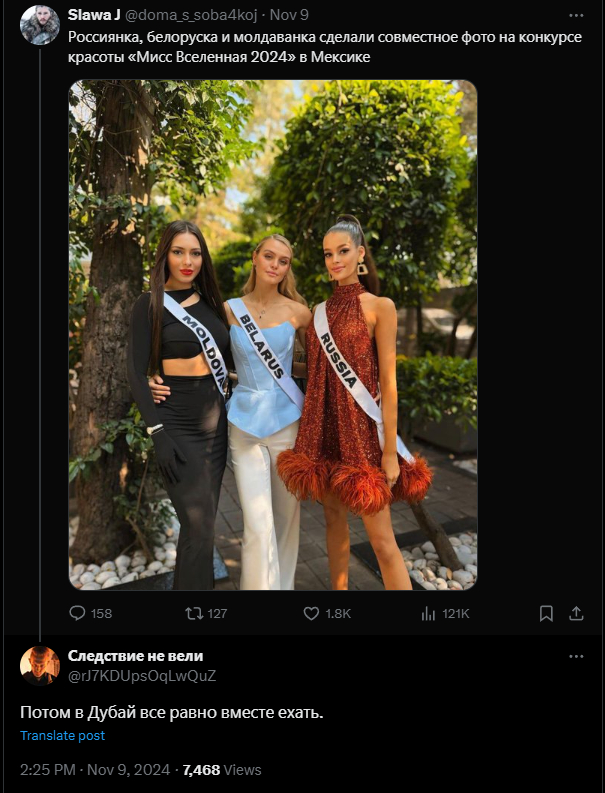
Task: Open the @doma_s_soba4koj handle link
Action: (x=190, y=15)
